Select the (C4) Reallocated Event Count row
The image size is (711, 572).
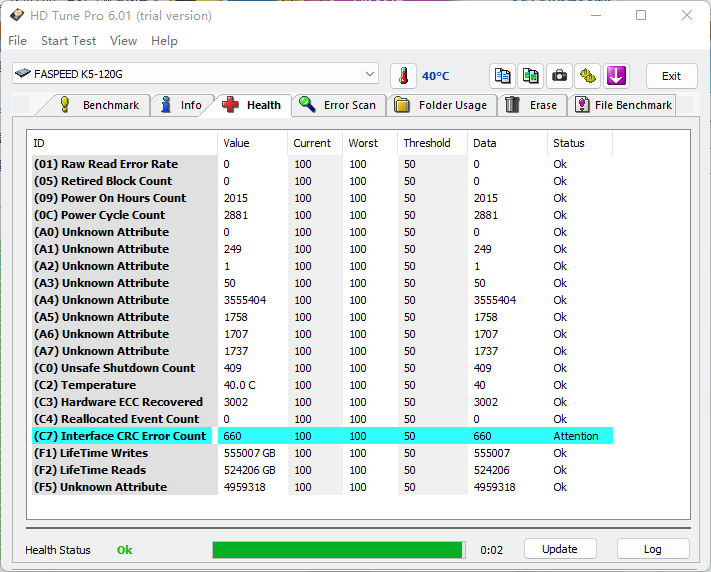coord(322,419)
